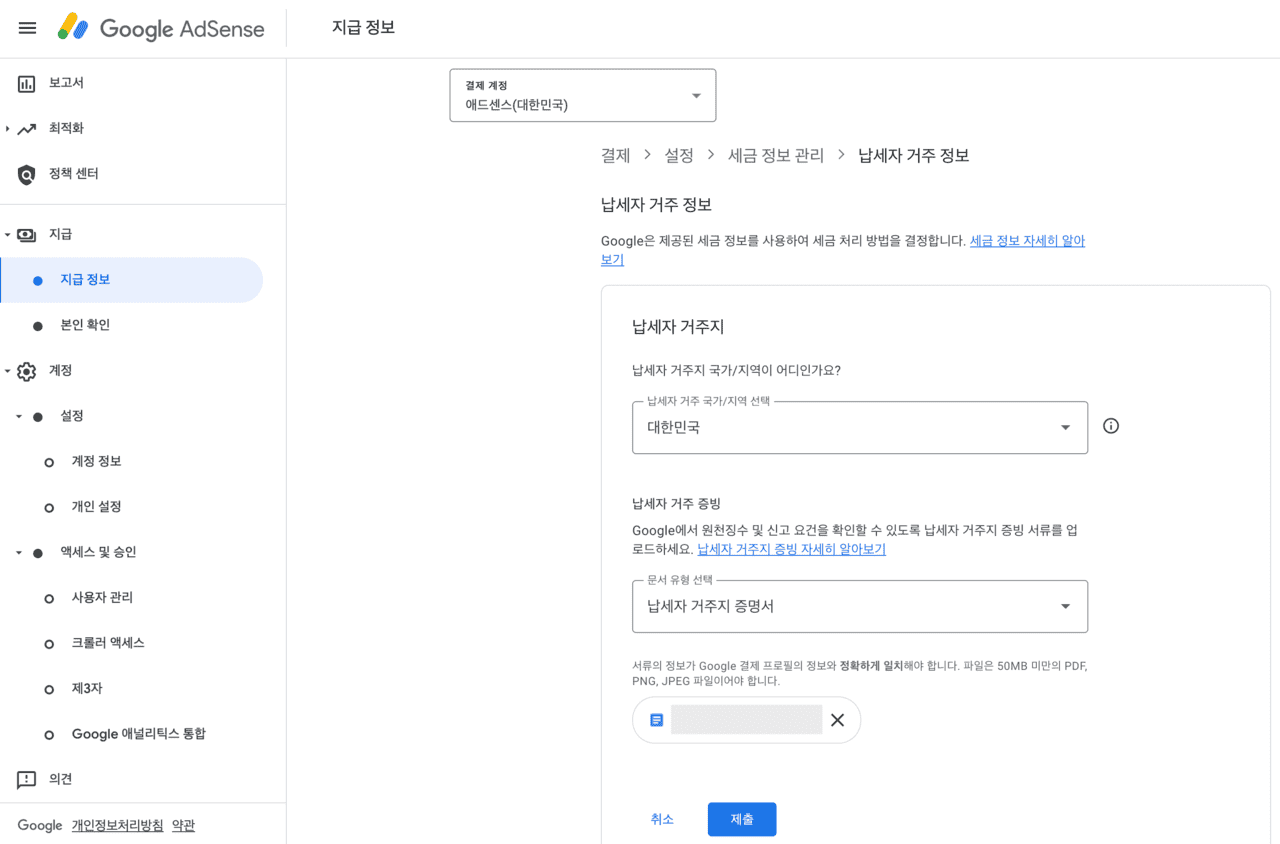
Task: Click the info icon beside country selector
Action: (x=1110, y=425)
